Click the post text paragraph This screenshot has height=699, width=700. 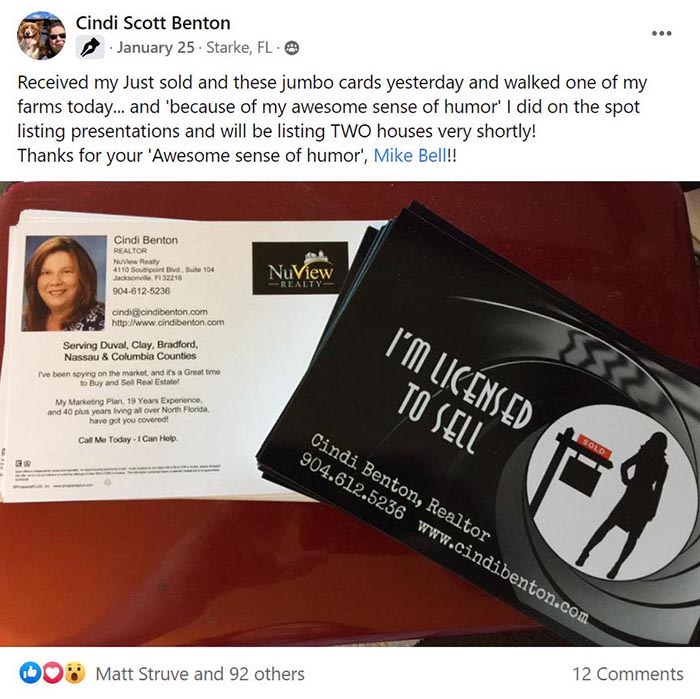(332, 119)
